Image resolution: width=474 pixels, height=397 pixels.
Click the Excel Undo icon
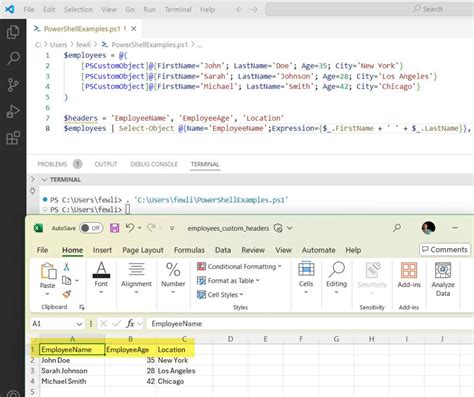130,228
